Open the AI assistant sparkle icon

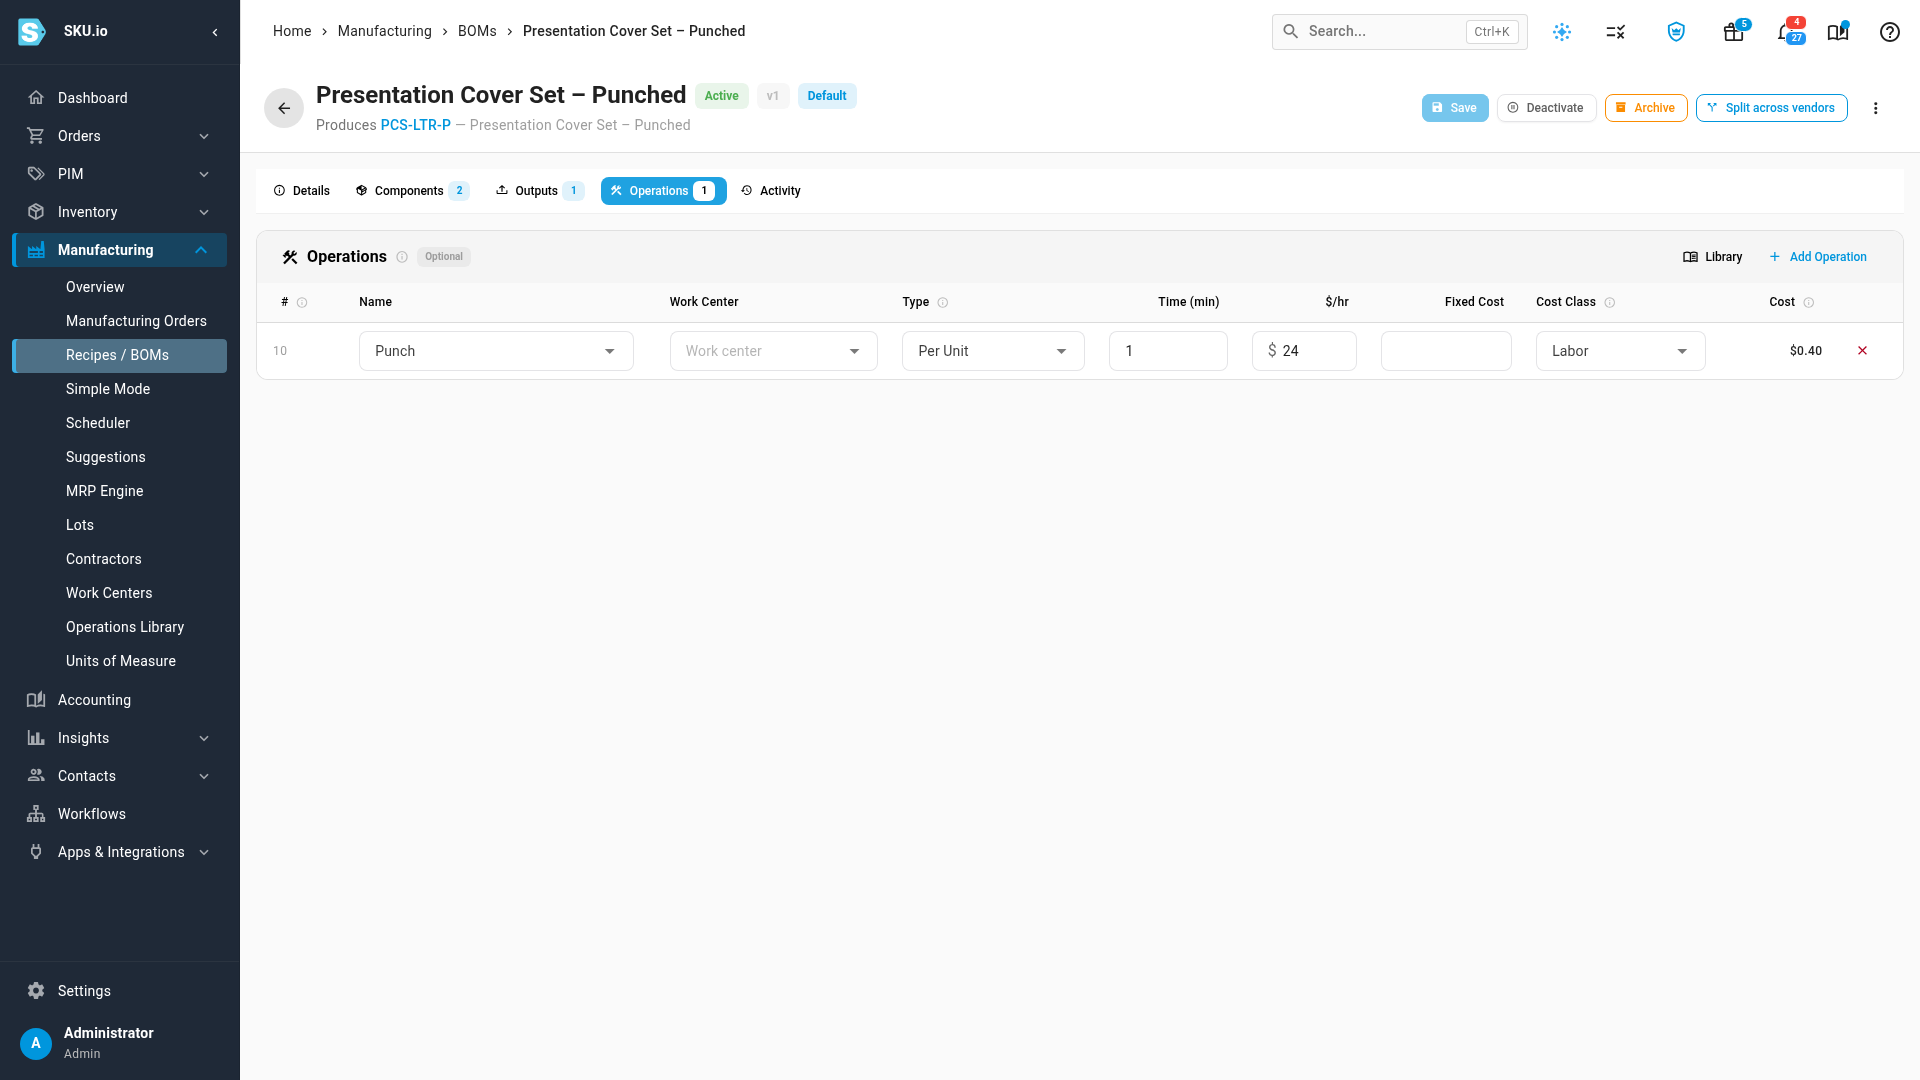[1562, 32]
